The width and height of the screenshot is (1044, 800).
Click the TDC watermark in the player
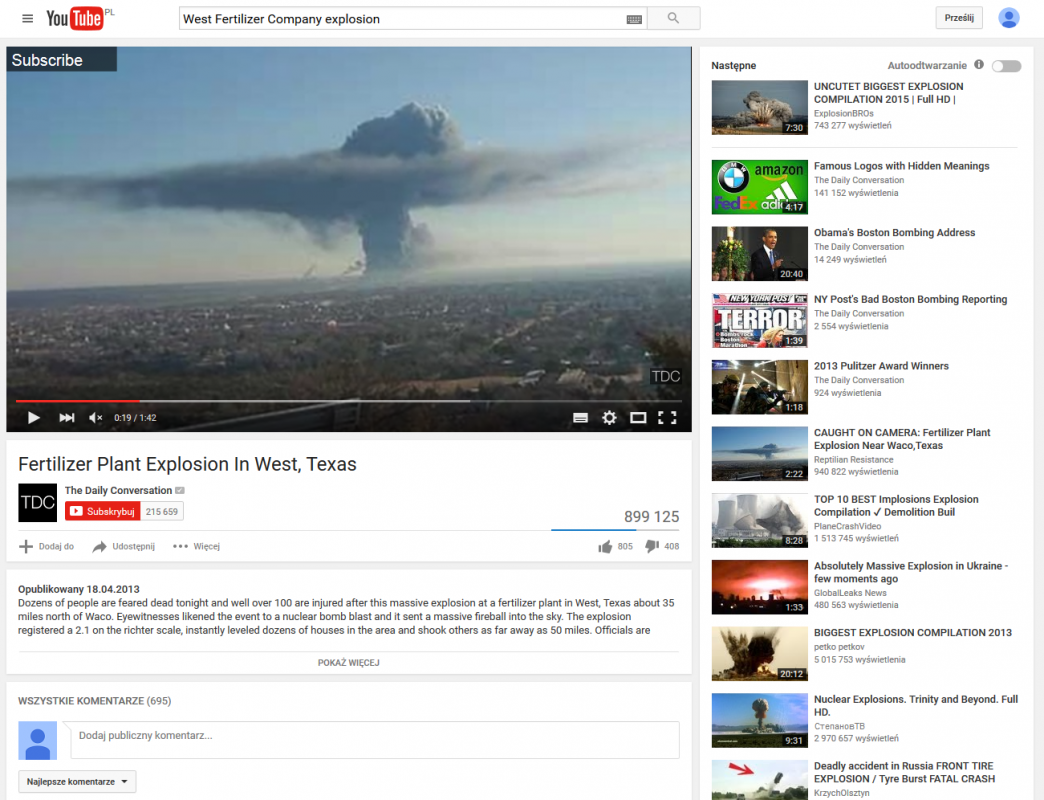(x=665, y=377)
